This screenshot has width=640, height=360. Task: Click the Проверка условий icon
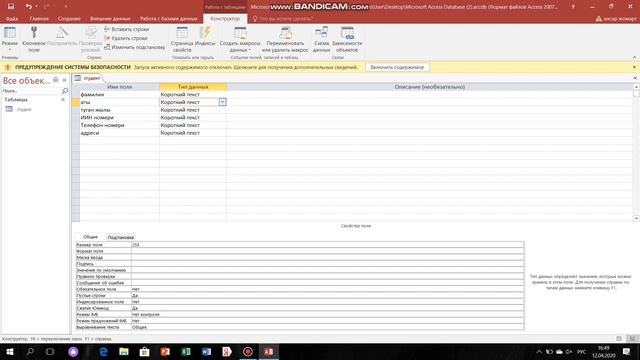(91, 39)
